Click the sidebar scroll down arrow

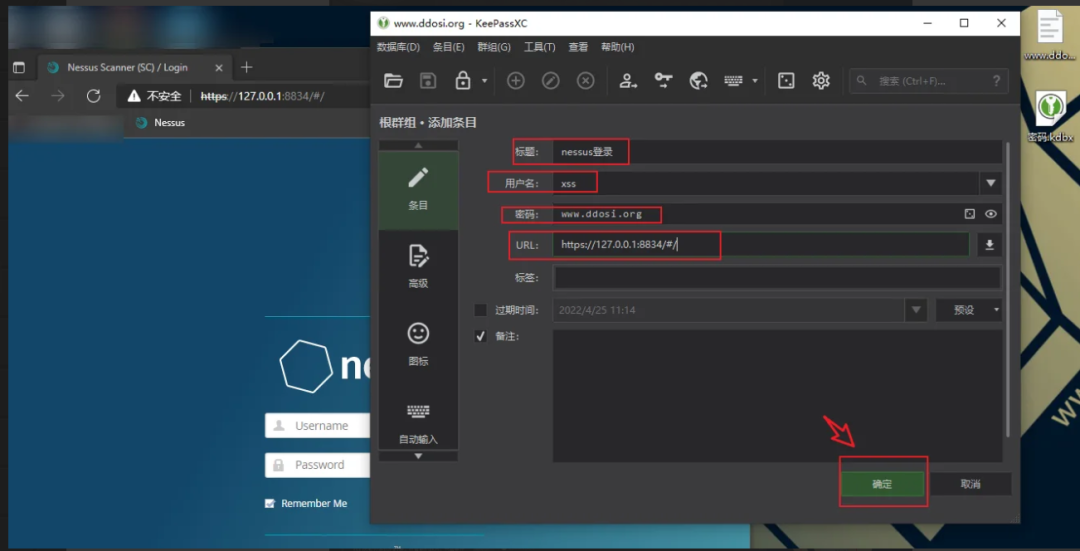(418, 456)
